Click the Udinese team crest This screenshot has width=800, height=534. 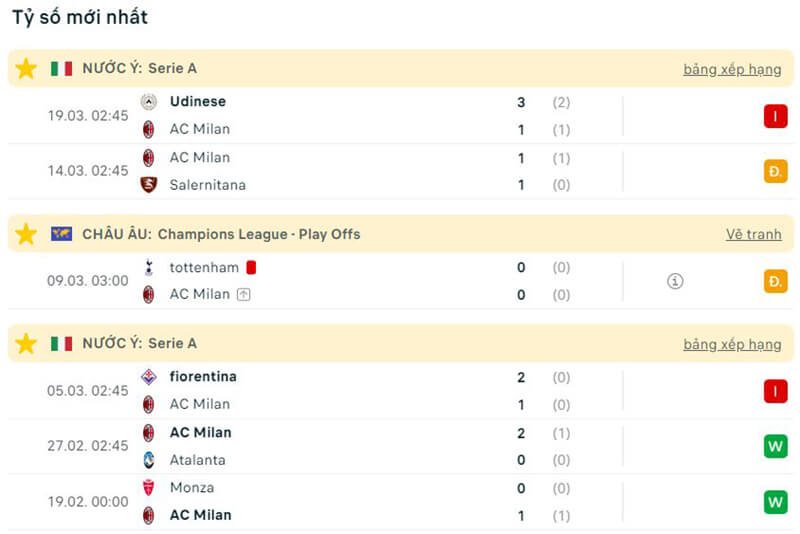click(x=148, y=101)
